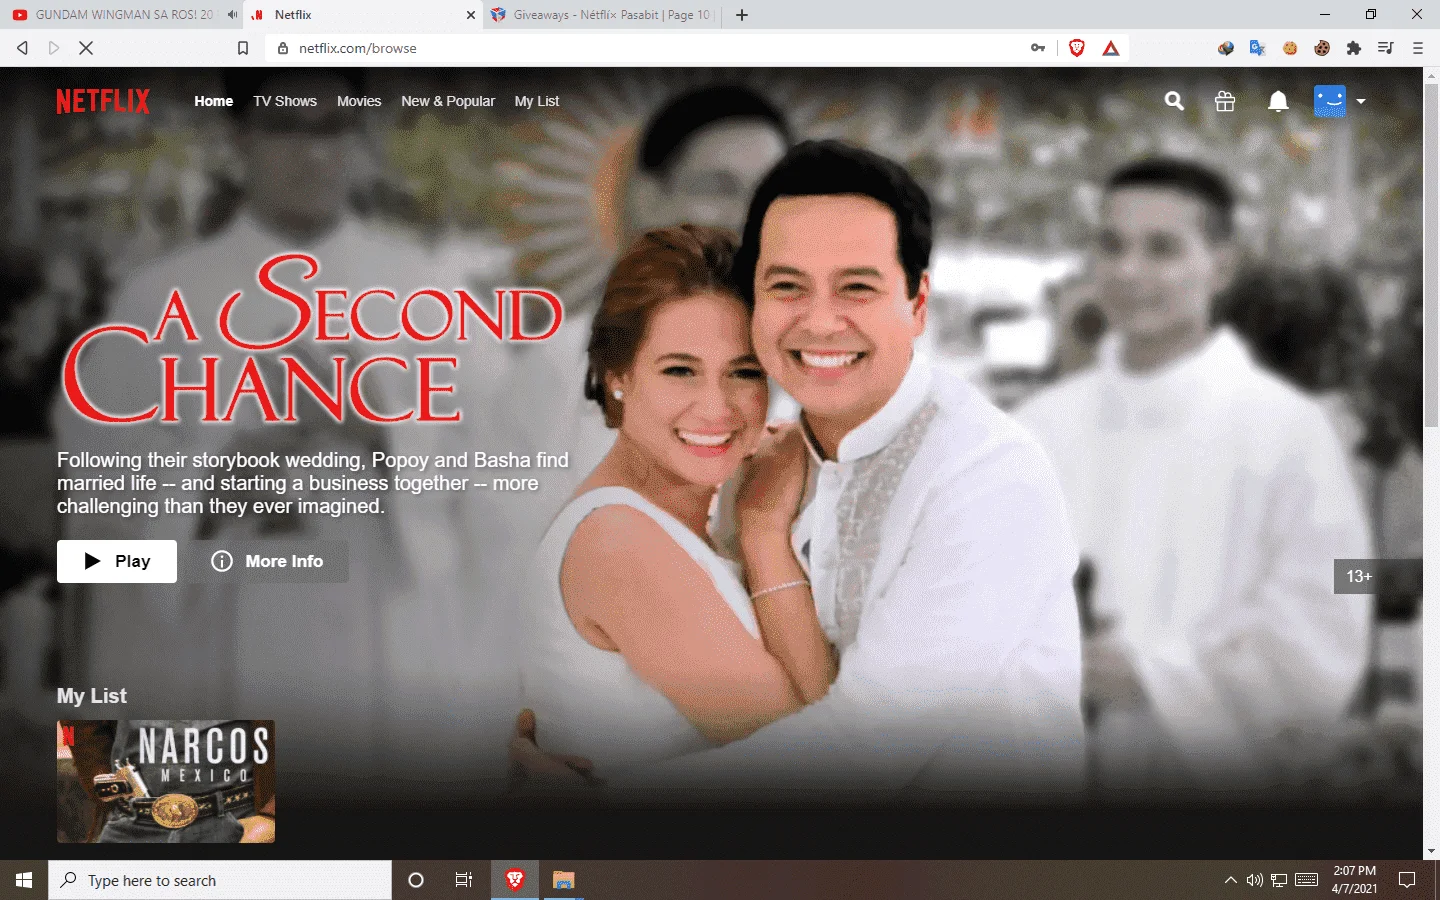1440x900 pixels.
Task: Click the blue smiley profile avatar
Action: [1330, 101]
